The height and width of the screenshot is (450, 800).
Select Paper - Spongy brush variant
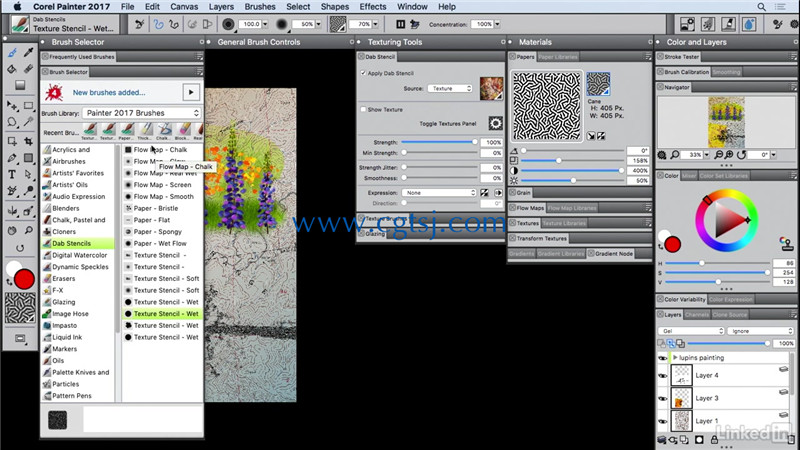click(x=158, y=232)
